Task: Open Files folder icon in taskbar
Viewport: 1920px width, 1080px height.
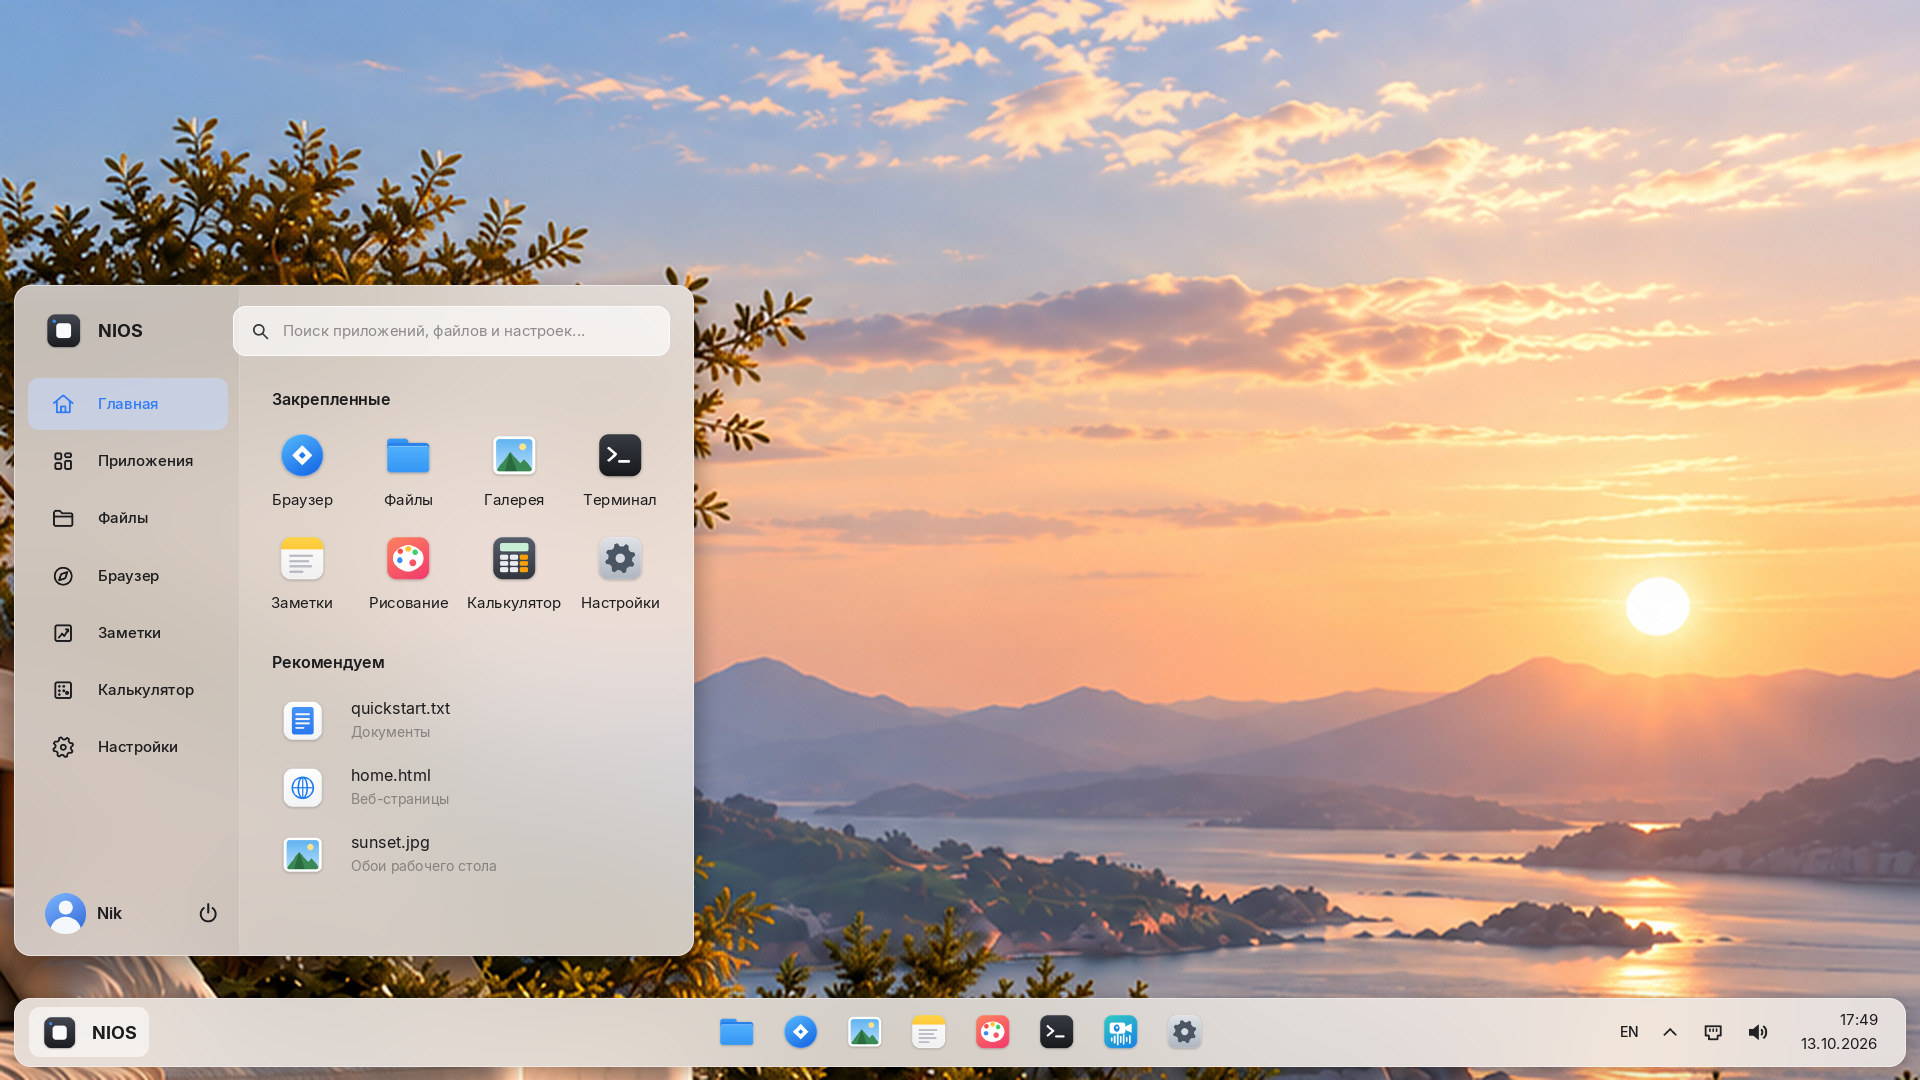Action: point(737,1032)
